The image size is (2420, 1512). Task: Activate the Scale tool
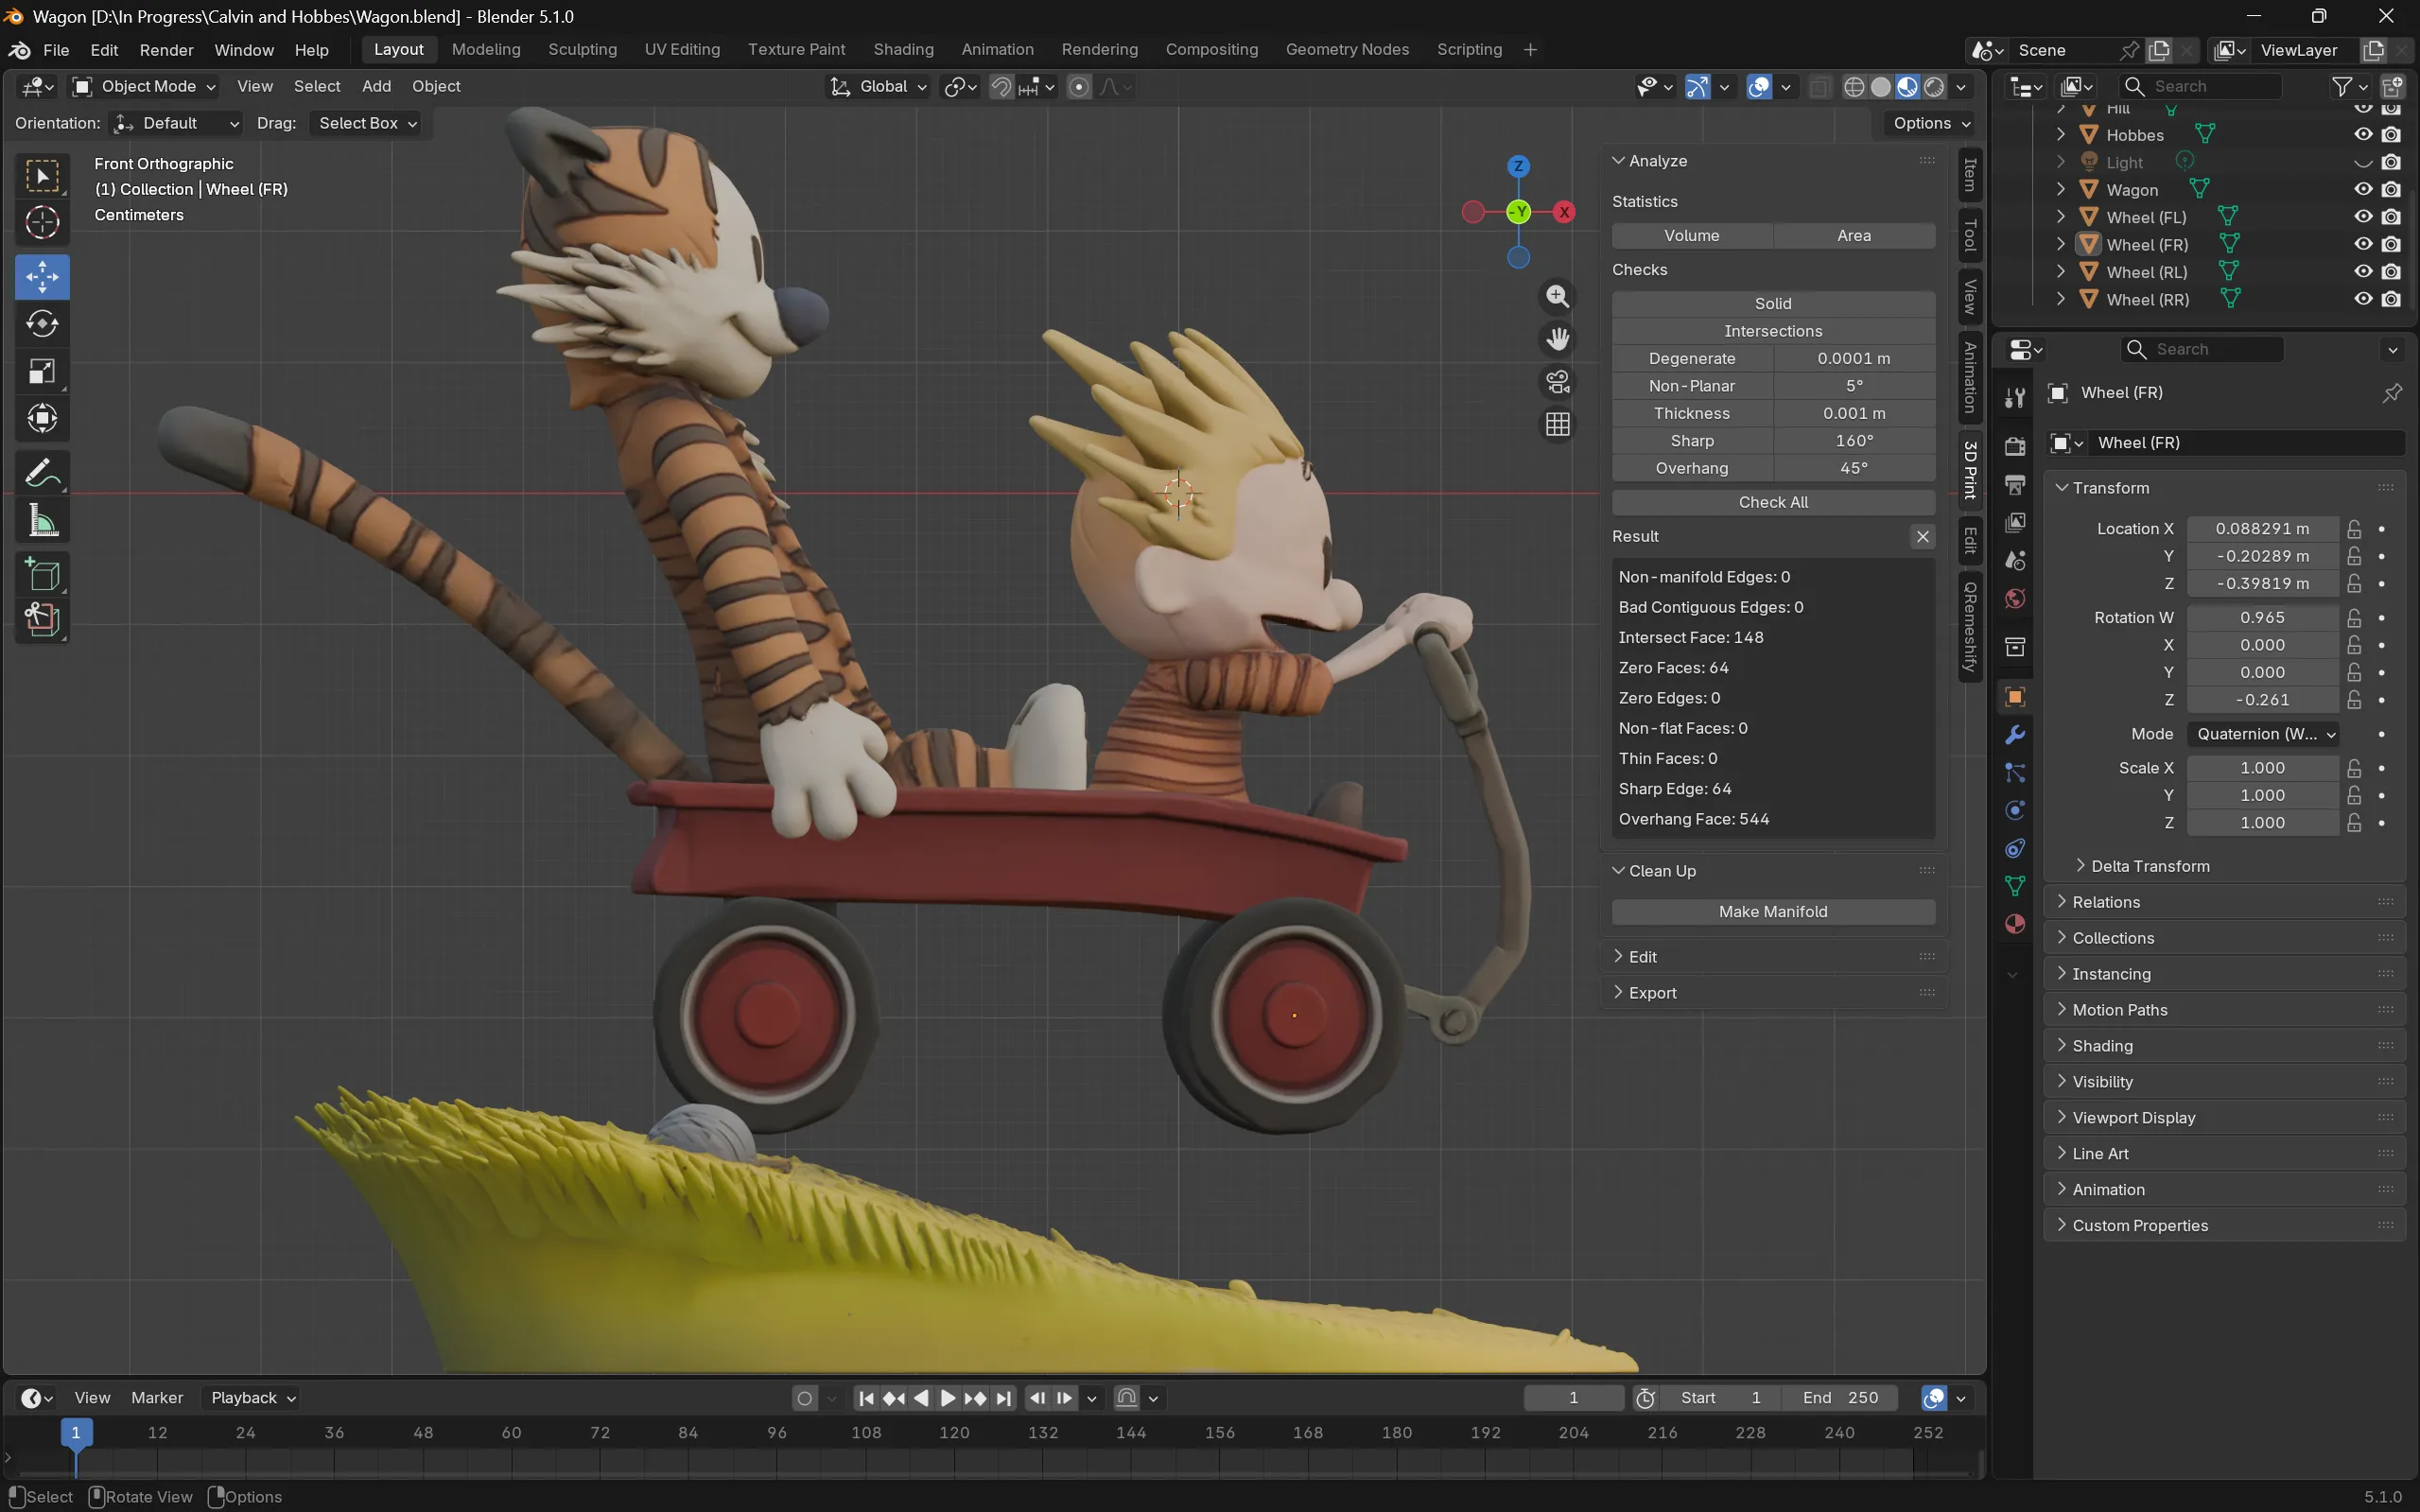tap(42, 371)
